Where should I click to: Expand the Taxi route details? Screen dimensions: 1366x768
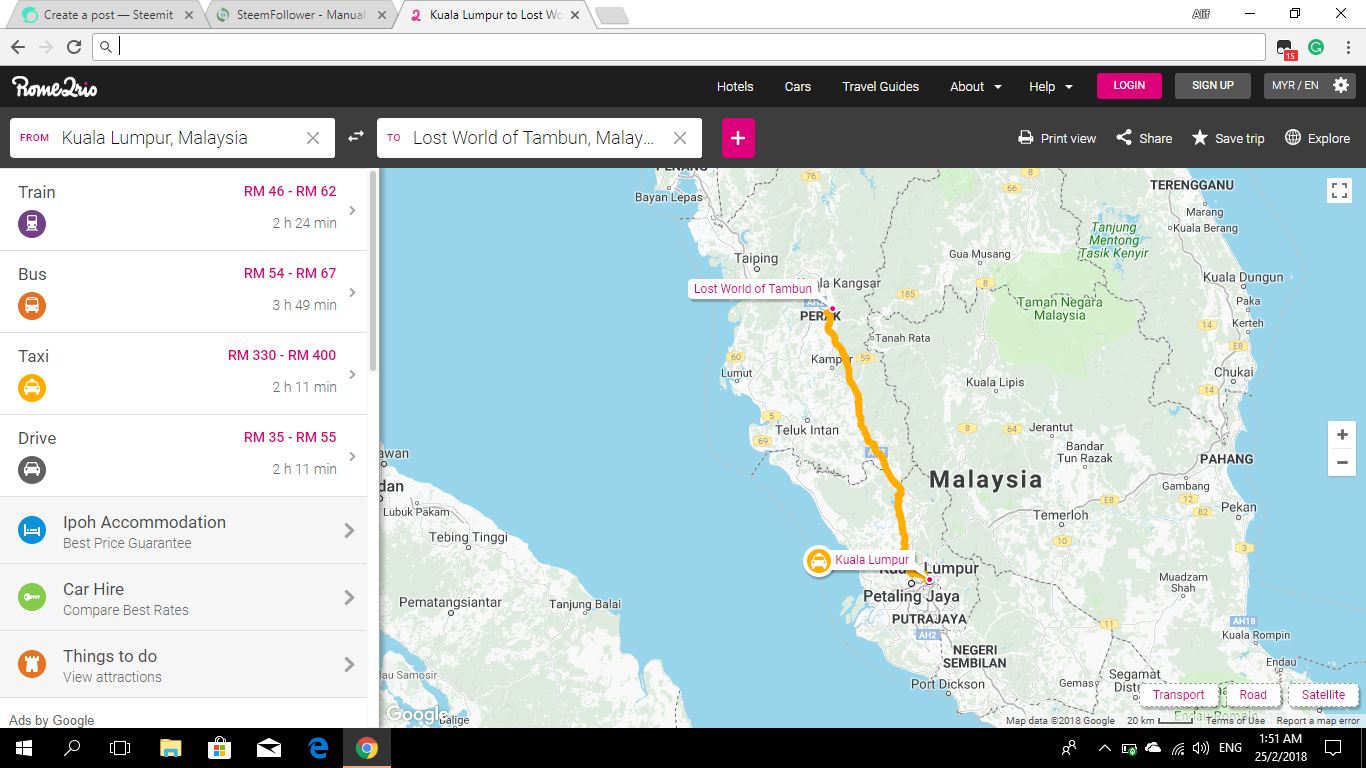pyautogui.click(x=352, y=374)
